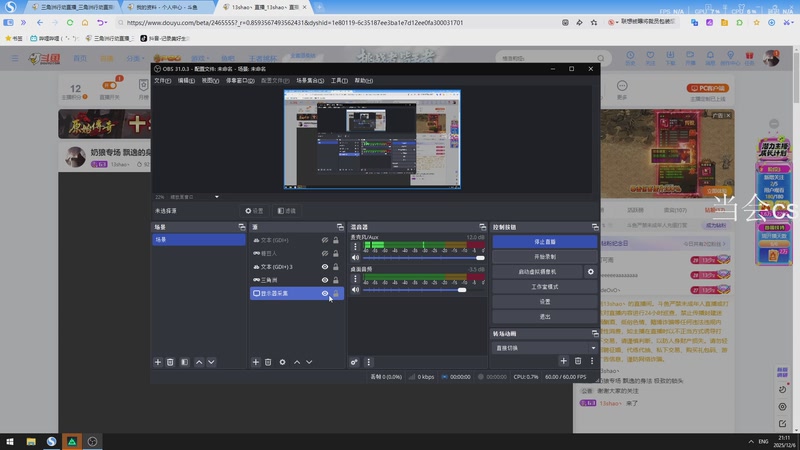The image size is (800, 450).
Task: Click the 停止直播 button
Action: (x=544, y=242)
